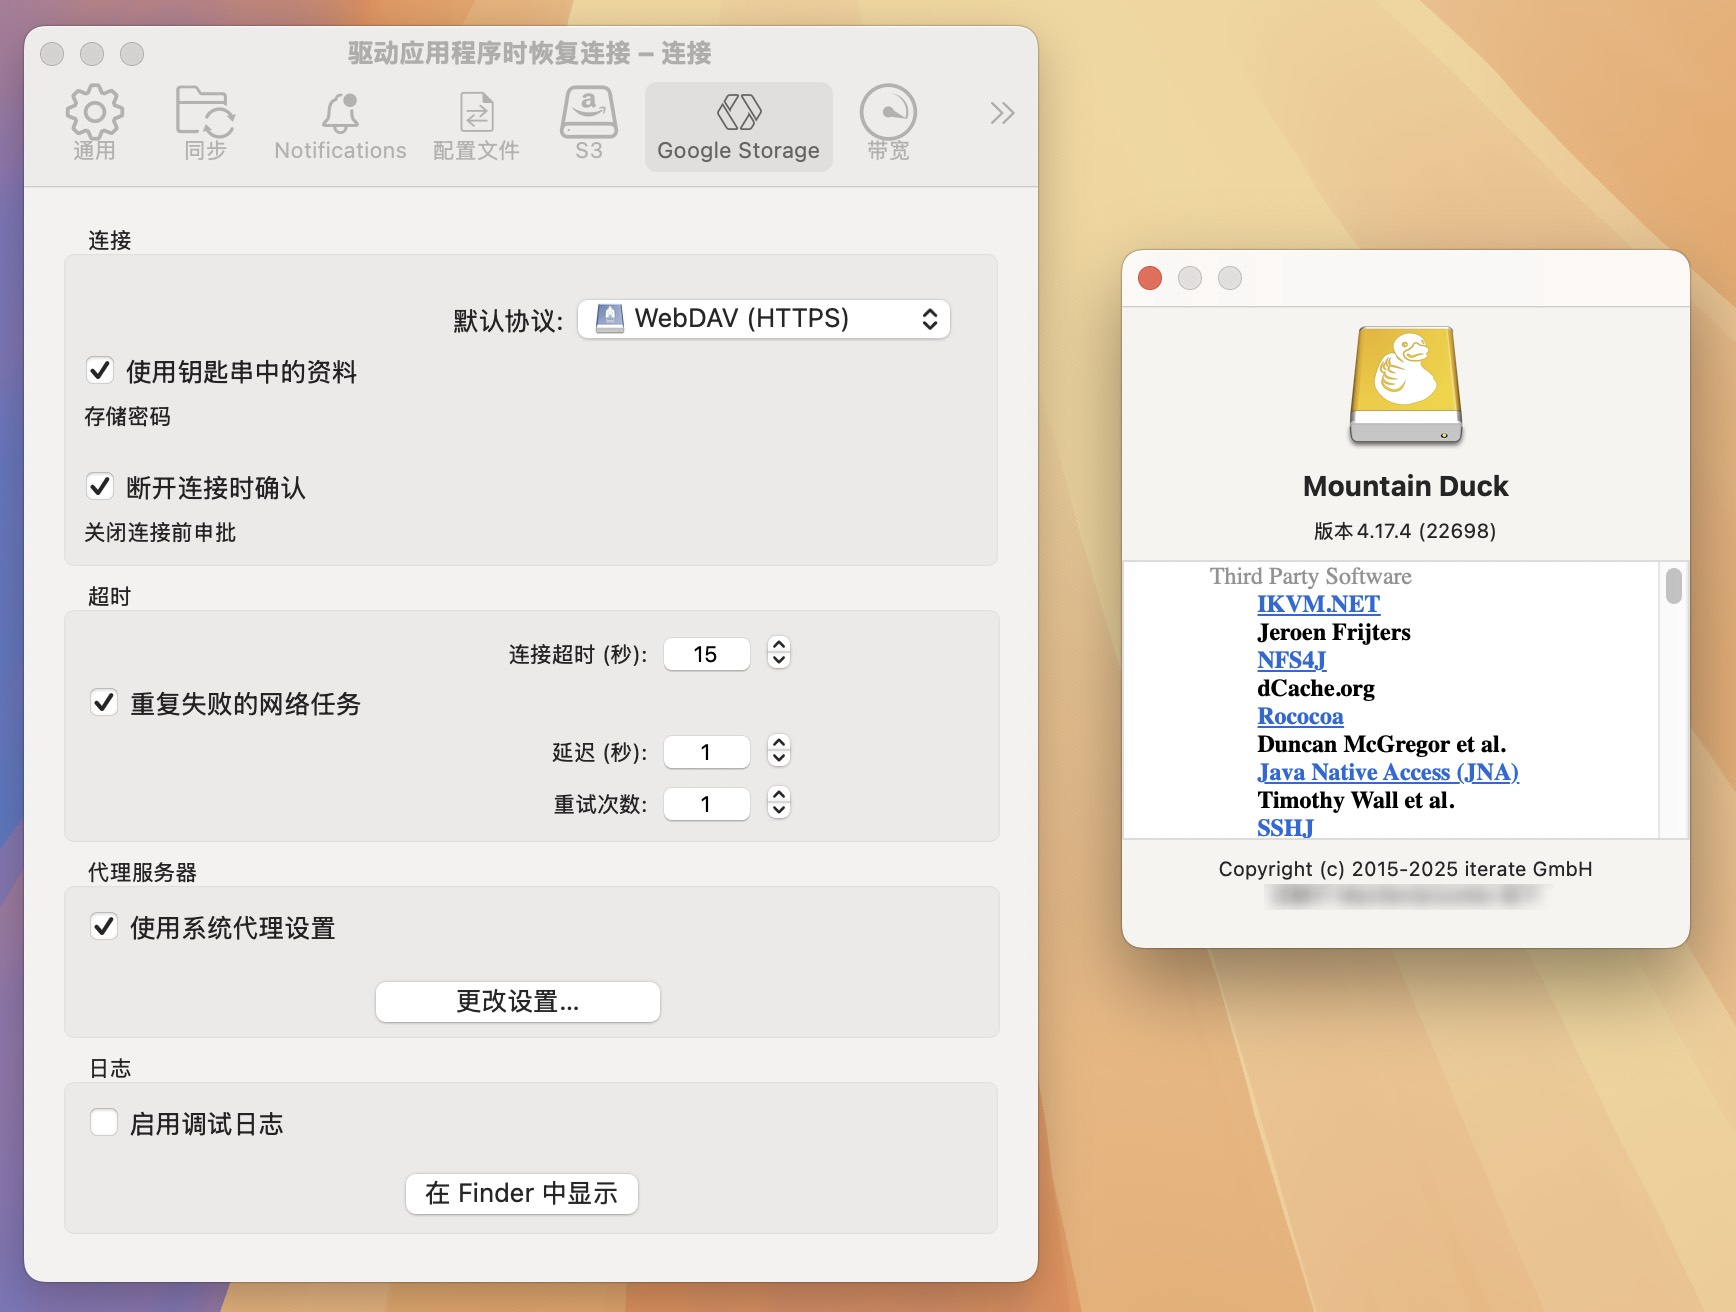Screen dimensions: 1736x1312
Task: Click the 更改设置 button
Action: pos(517,1001)
